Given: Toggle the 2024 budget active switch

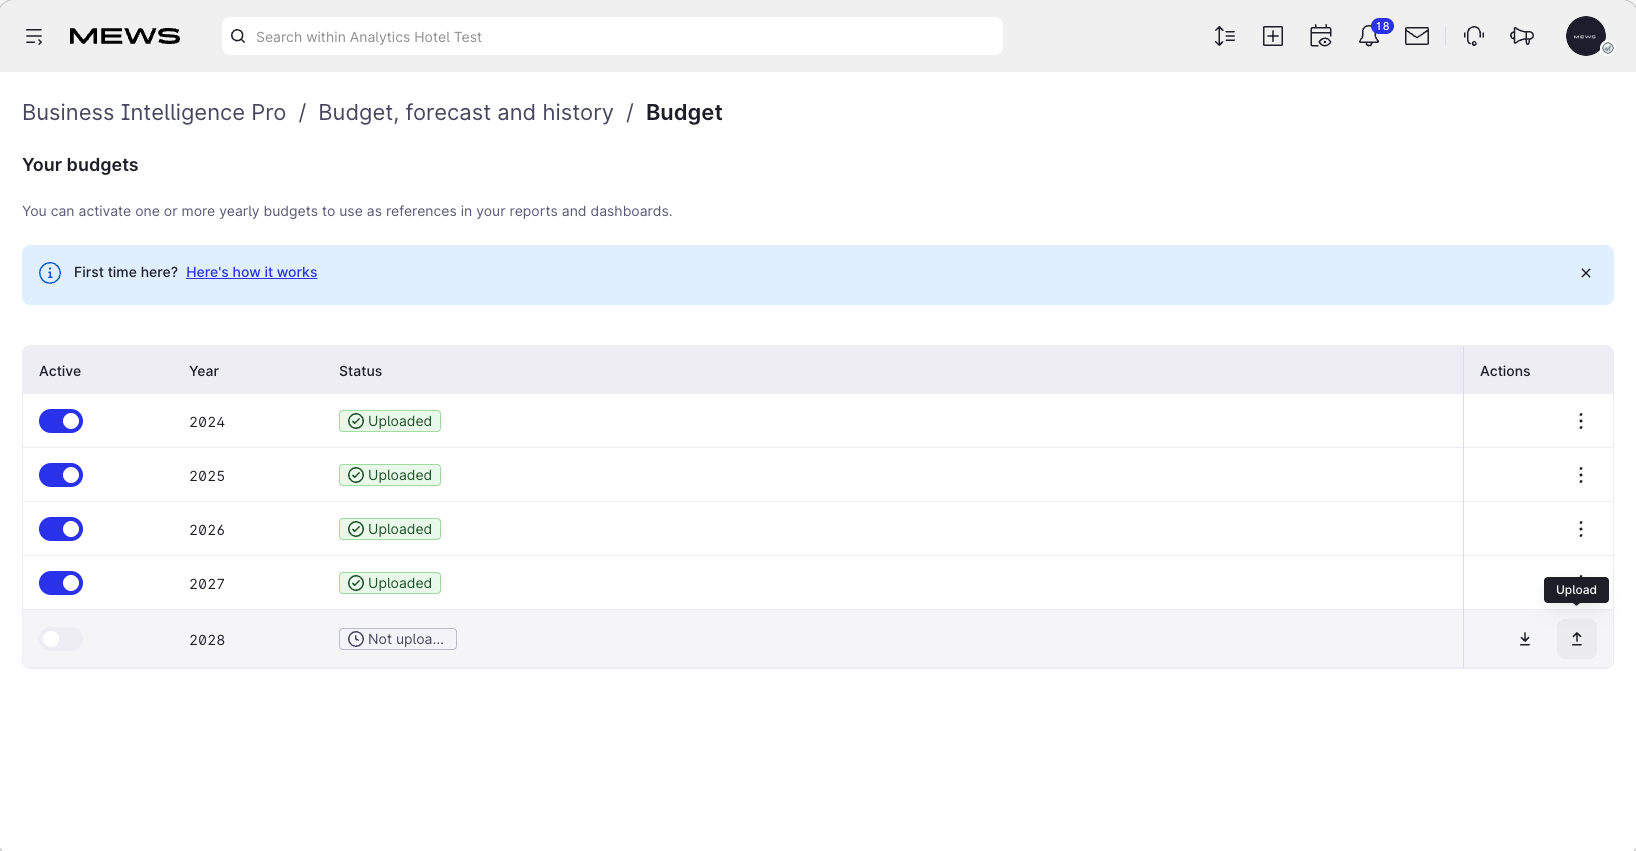Looking at the screenshot, I should (x=61, y=421).
